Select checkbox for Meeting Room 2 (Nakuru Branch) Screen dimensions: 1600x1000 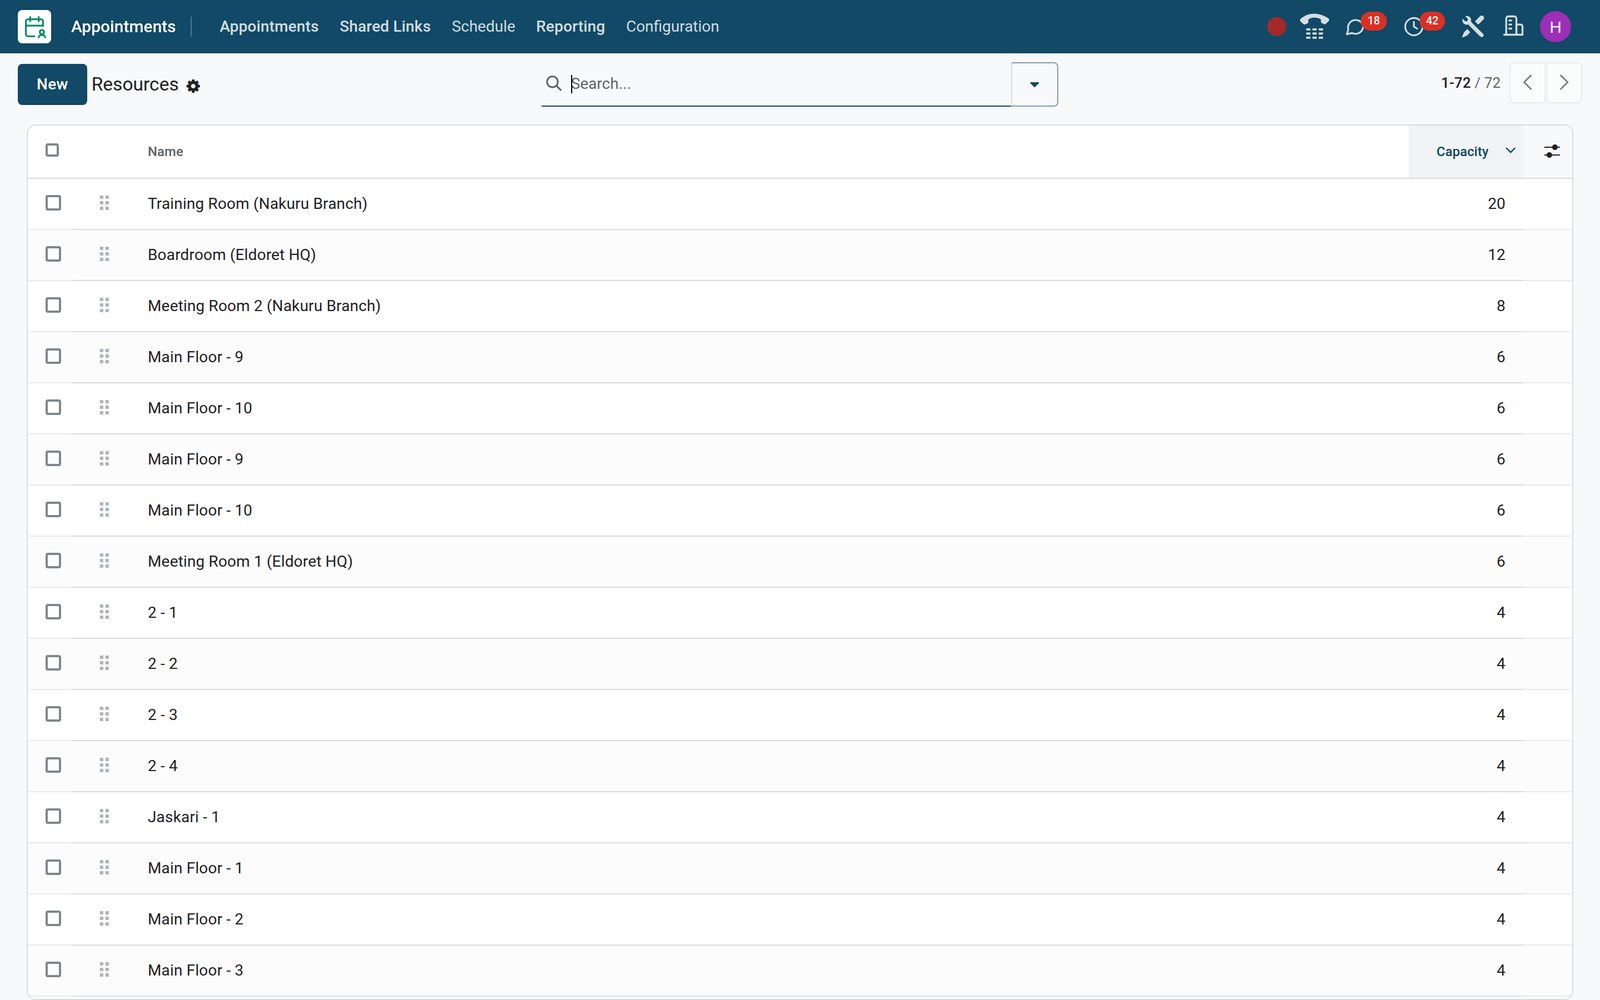pyautogui.click(x=53, y=305)
